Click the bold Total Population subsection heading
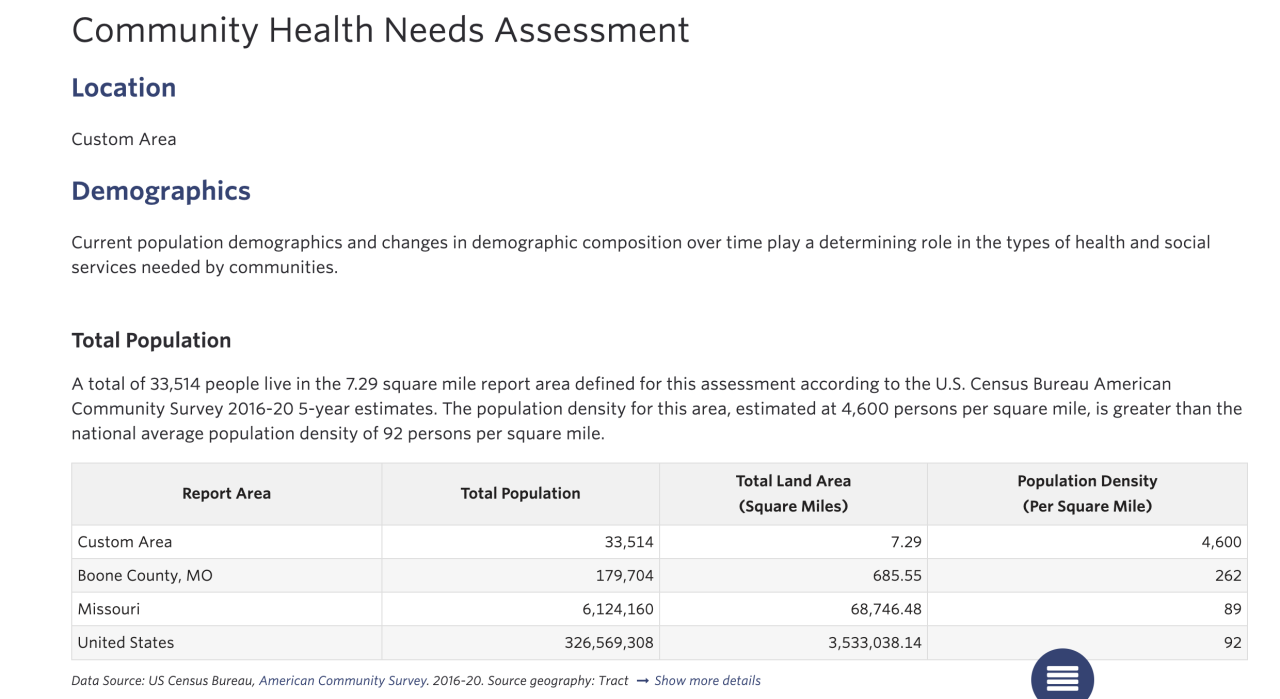 click(151, 340)
